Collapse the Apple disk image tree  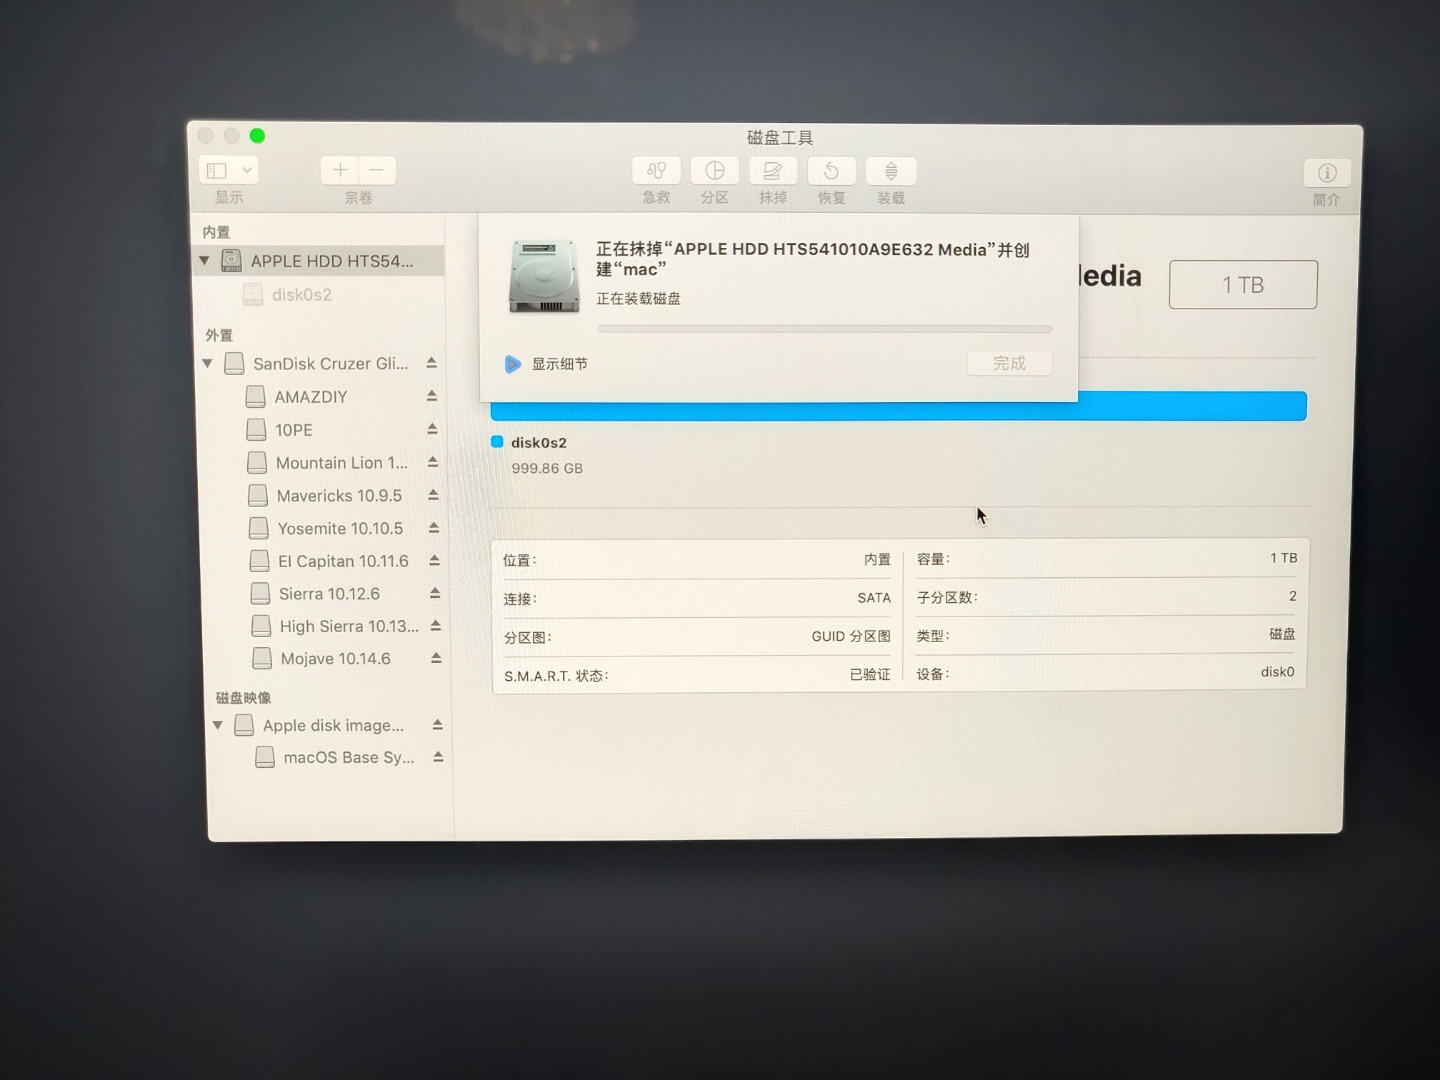click(x=217, y=725)
